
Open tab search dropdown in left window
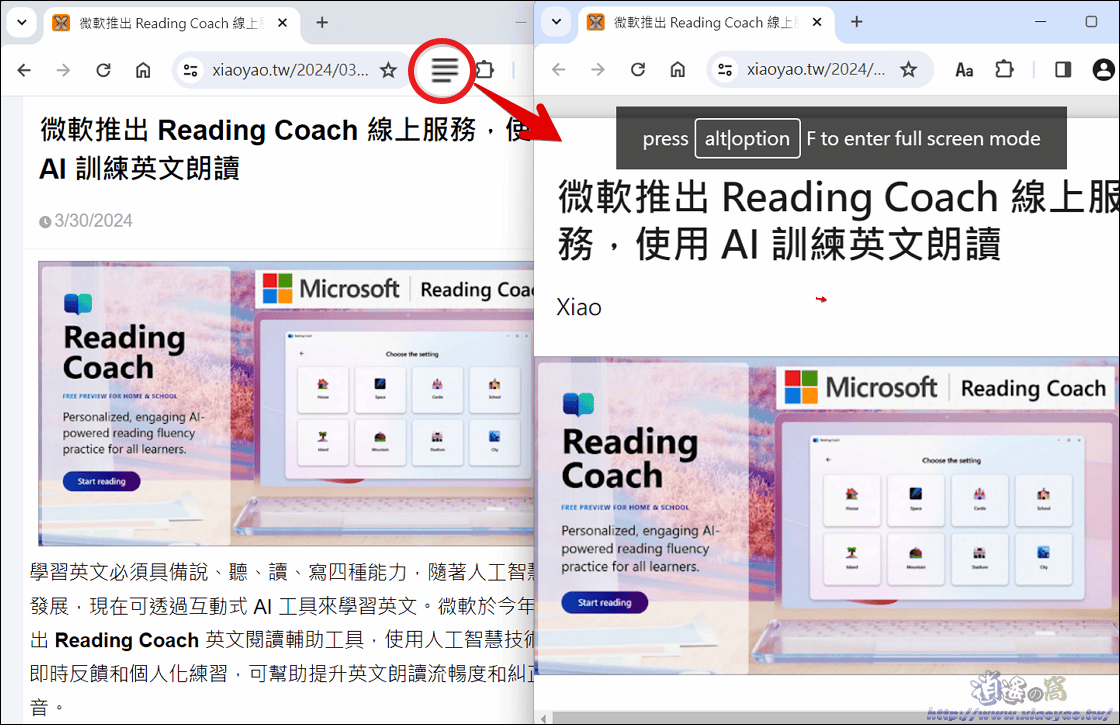click(x=22, y=22)
